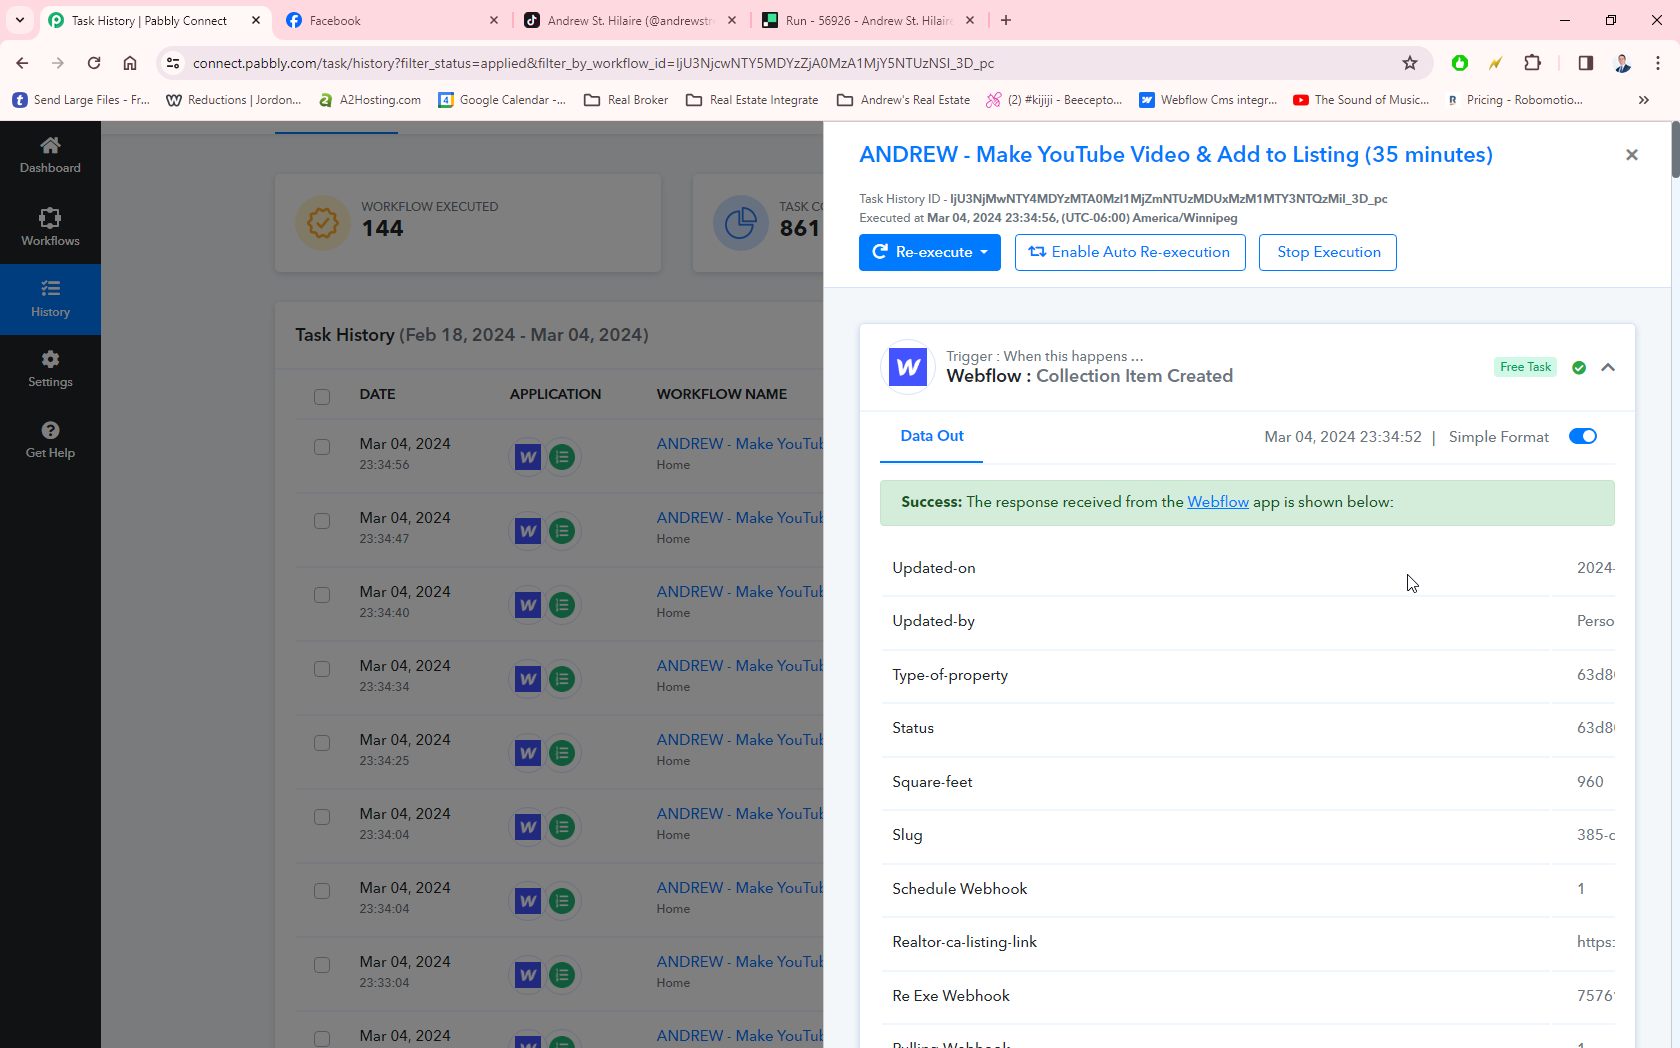Viewport: 1680px width, 1048px height.
Task: Toggle the Simple Format switch
Action: click(x=1583, y=436)
